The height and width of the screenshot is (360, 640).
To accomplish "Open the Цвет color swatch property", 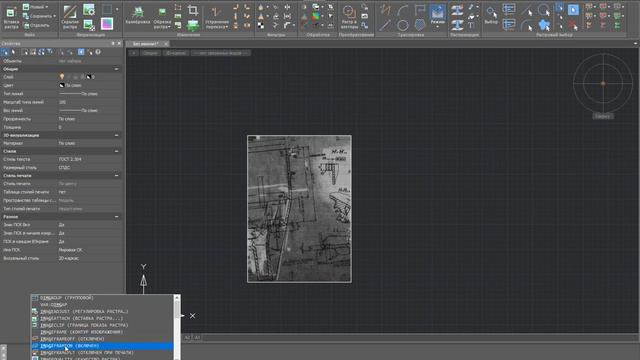I will pos(62,85).
